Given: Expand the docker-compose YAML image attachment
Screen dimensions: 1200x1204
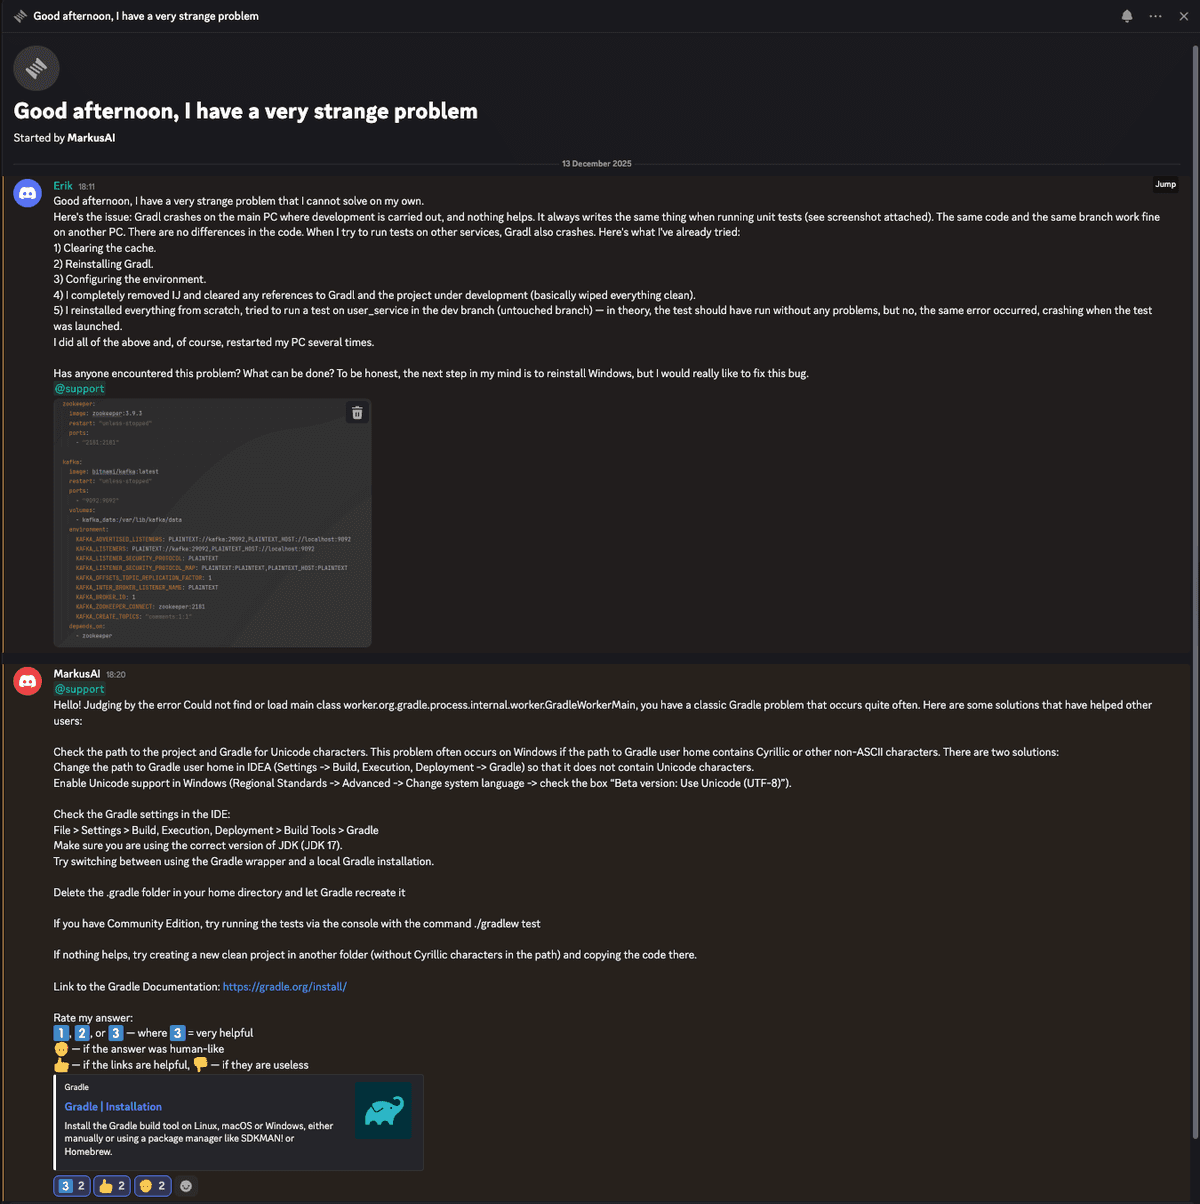Looking at the screenshot, I should (212, 523).
